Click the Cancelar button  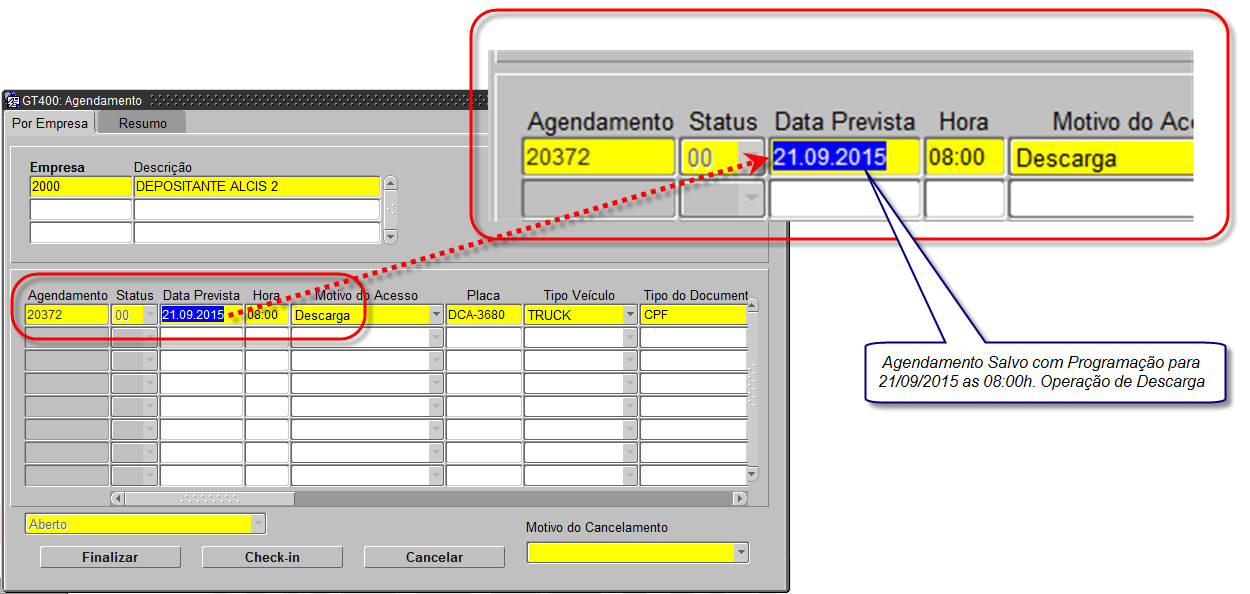tap(434, 557)
